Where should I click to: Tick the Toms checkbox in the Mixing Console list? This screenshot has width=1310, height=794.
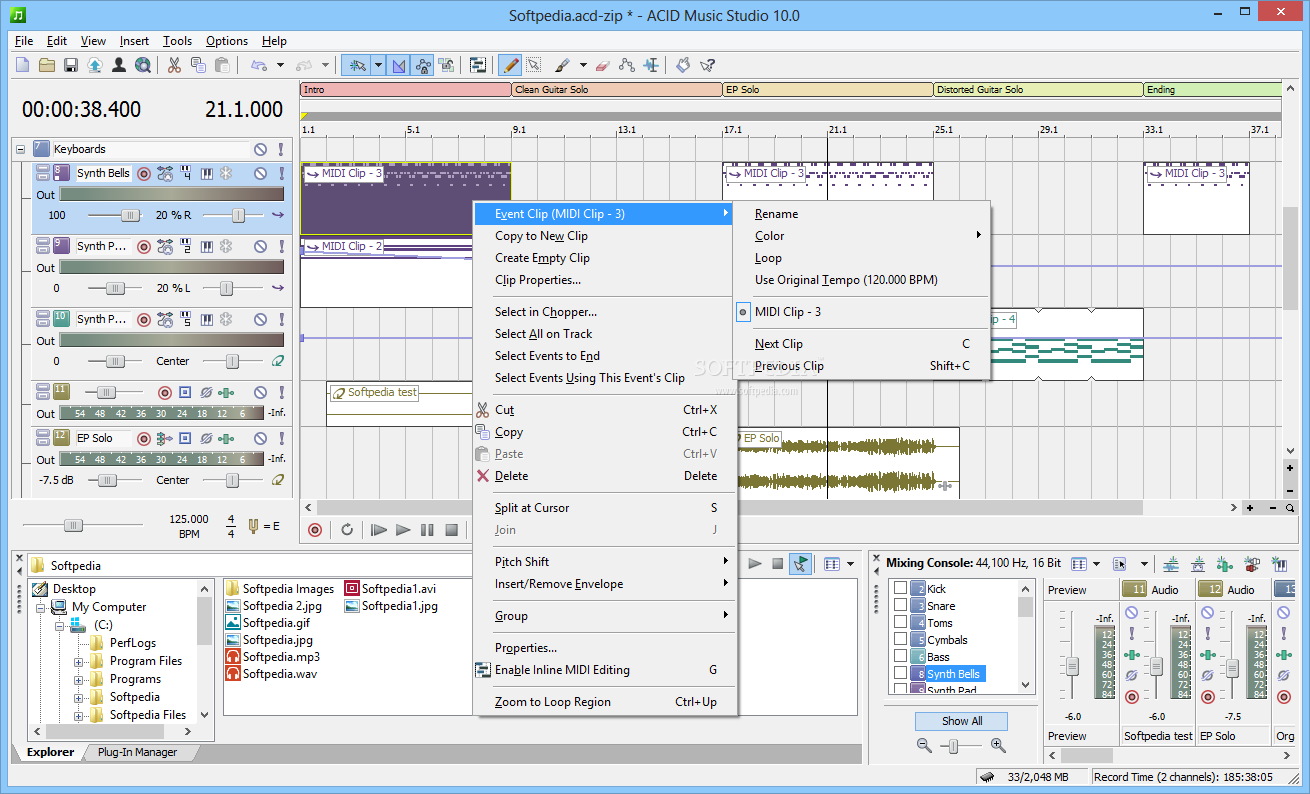pyautogui.click(x=900, y=622)
